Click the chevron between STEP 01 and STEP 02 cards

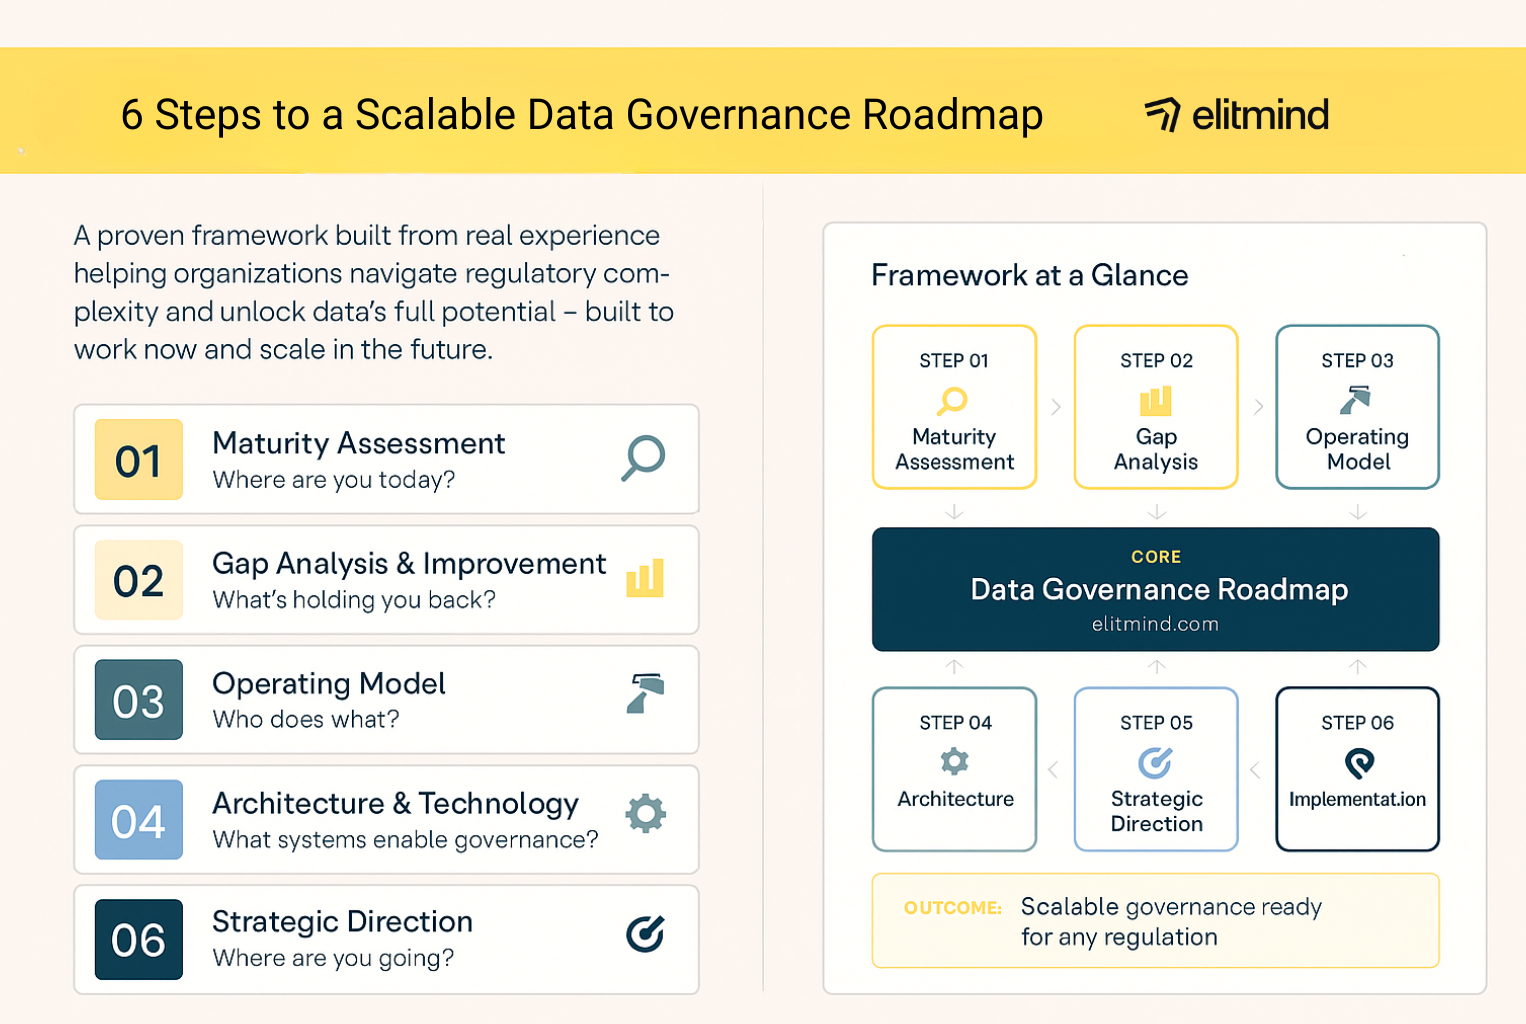1056,407
